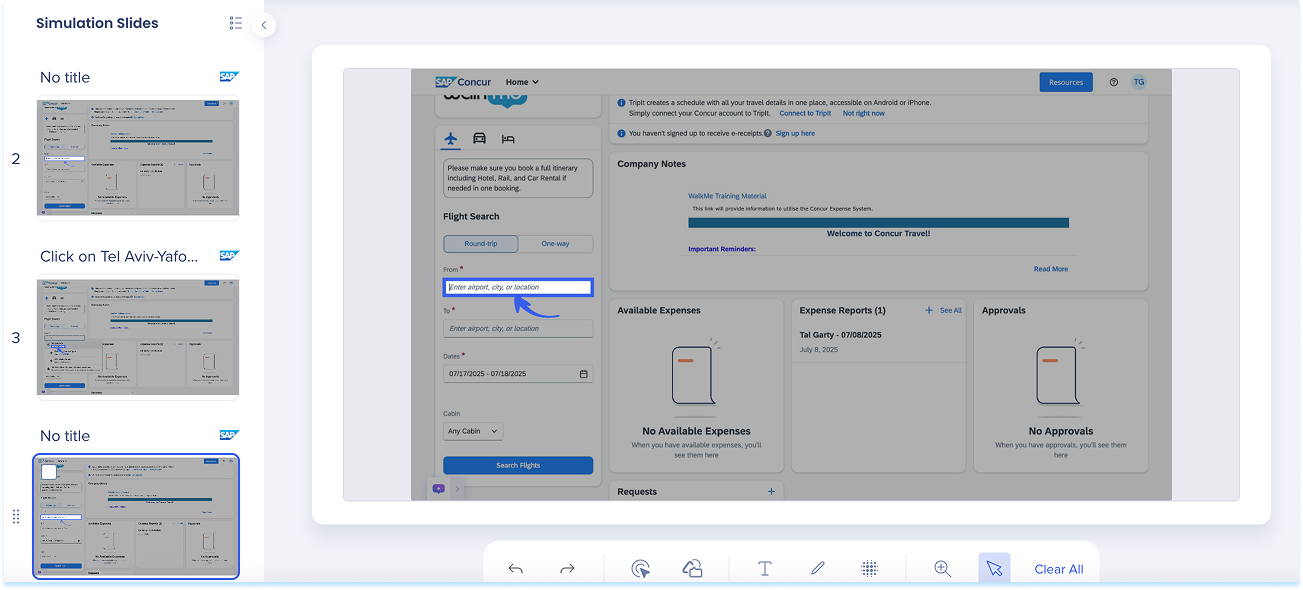The image size is (1303, 590).
Task: Collapse the Simulation Slides panel
Action: 264,24
